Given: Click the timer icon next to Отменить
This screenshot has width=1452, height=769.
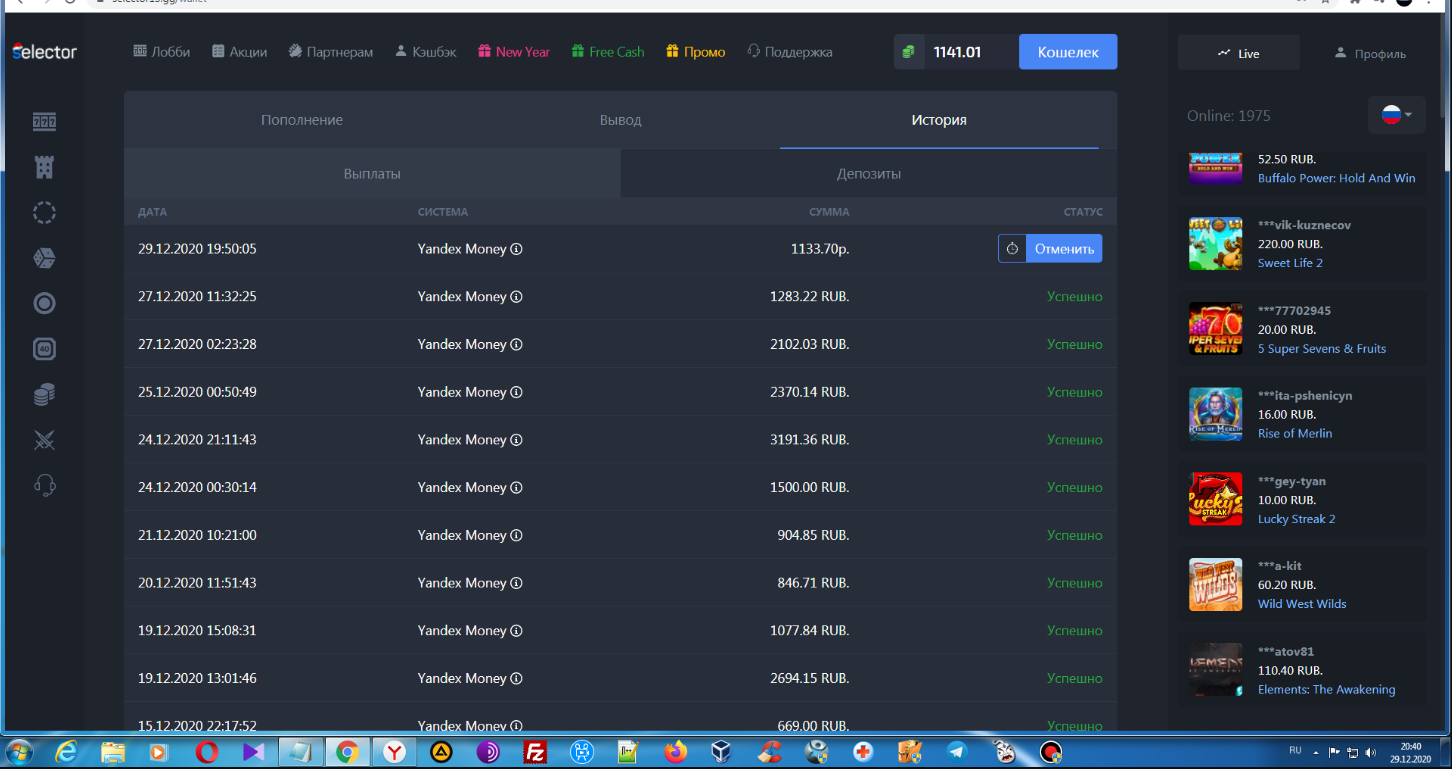Looking at the screenshot, I should click(1012, 249).
